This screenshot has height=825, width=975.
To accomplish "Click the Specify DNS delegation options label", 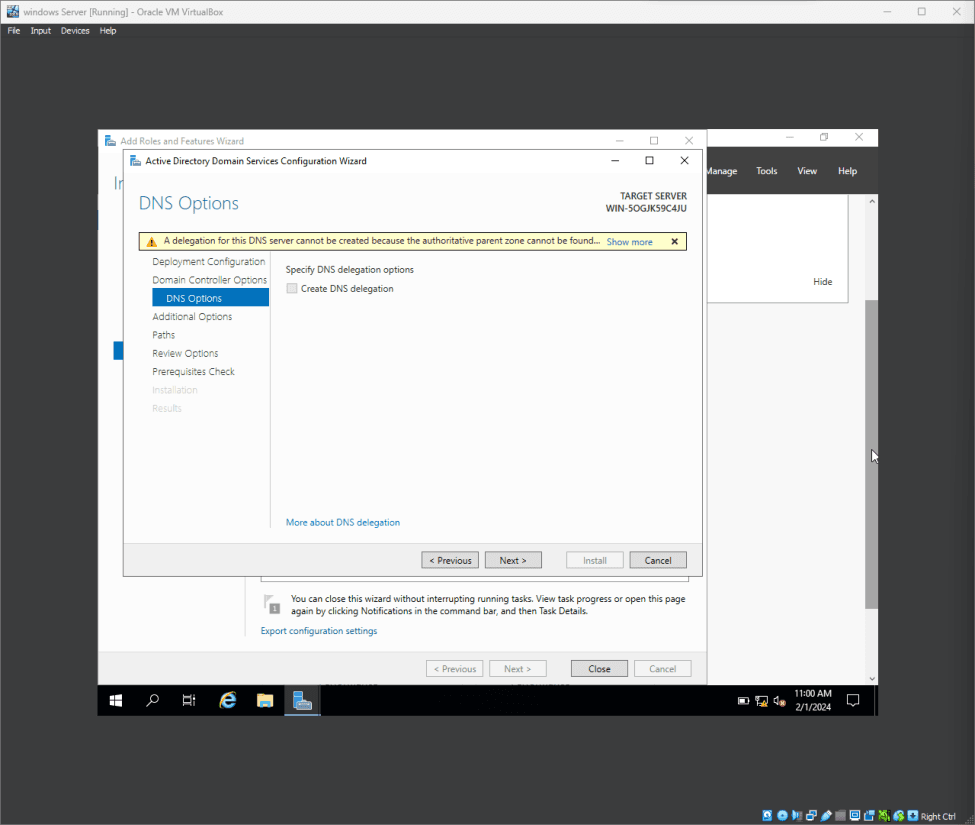I will (x=349, y=270).
